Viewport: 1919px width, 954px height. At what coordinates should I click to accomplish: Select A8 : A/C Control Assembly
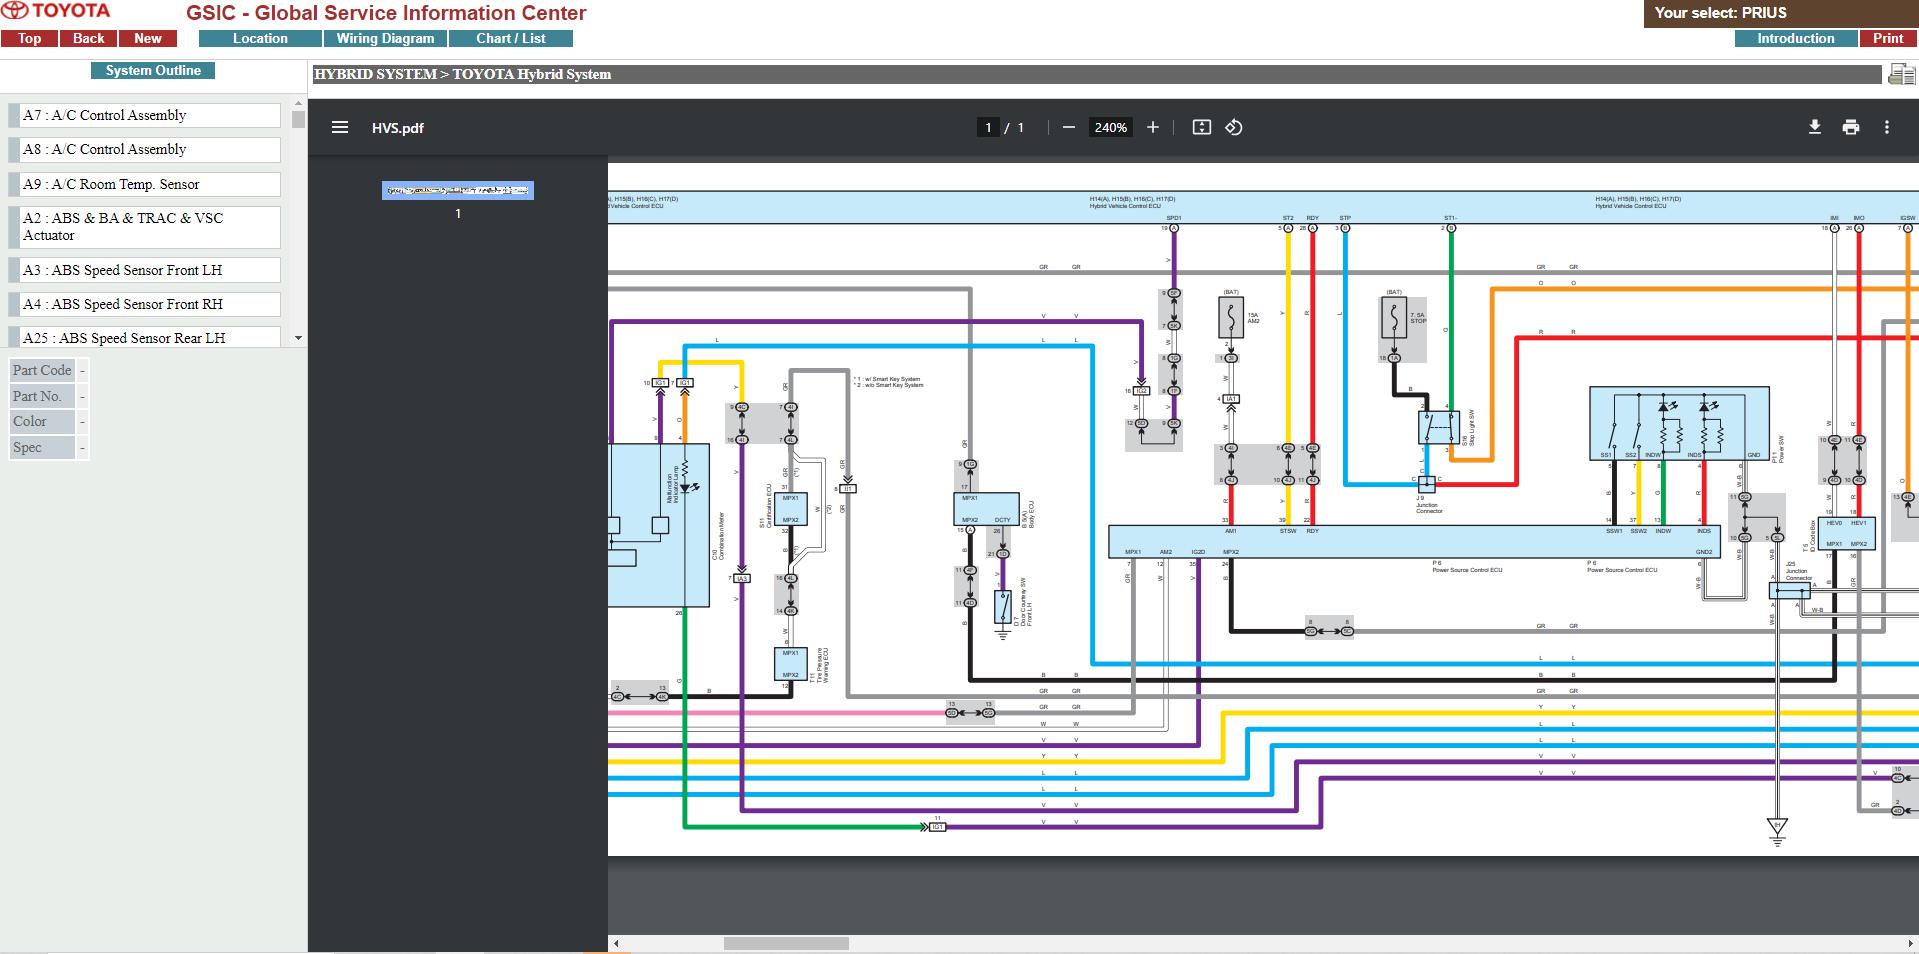coord(145,150)
